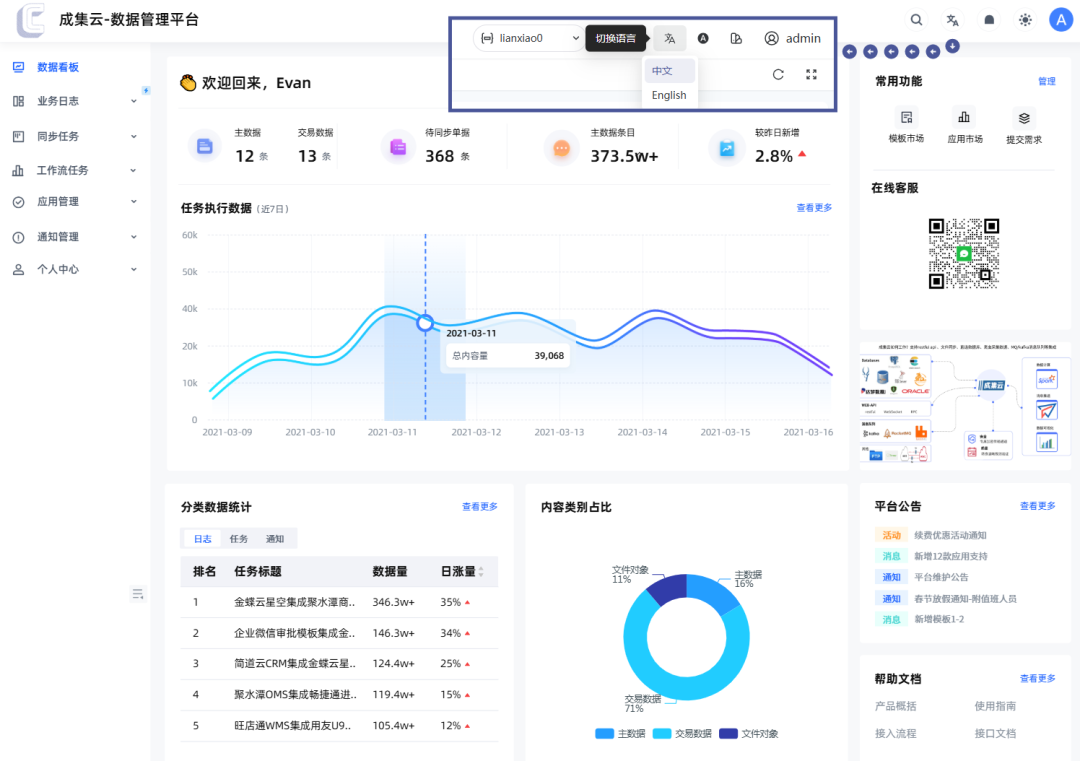Select the 通知 tab in 分类数据统计
1080x761 pixels.
pyautogui.click(x=274, y=538)
